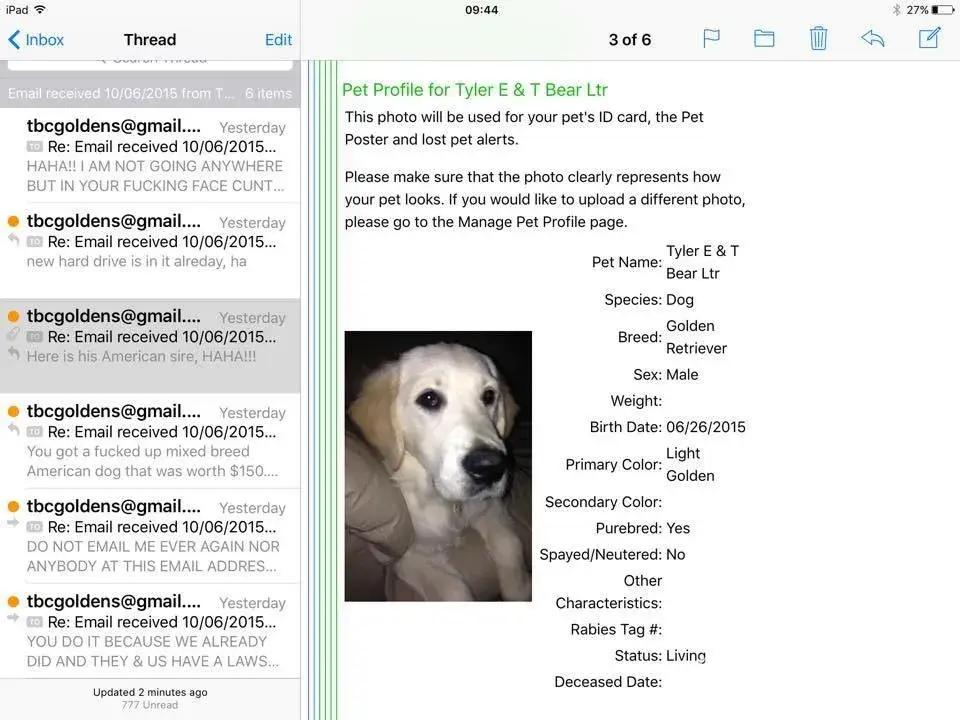This screenshot has height=720, width=960.
Task: Tap the forwarded arrow on 'YOU DO IT BECAUSE' email
Action: click(13, 618)
